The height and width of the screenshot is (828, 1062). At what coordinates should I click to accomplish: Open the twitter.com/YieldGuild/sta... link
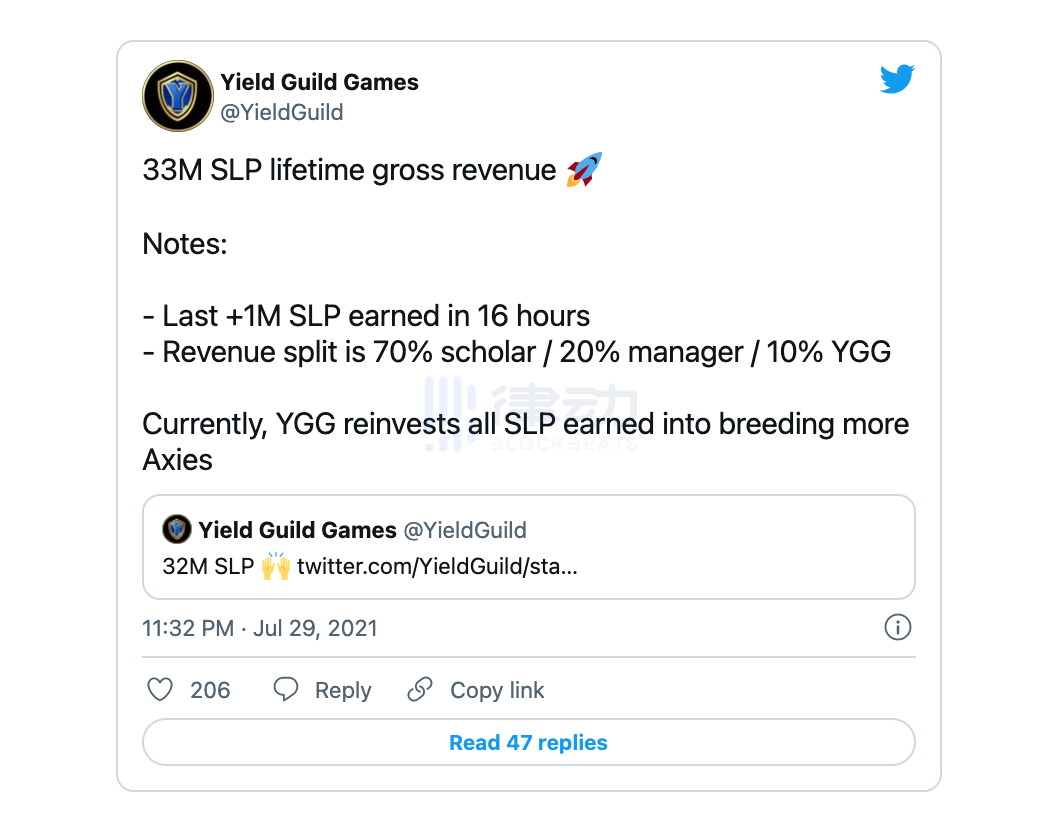[437, 565]
